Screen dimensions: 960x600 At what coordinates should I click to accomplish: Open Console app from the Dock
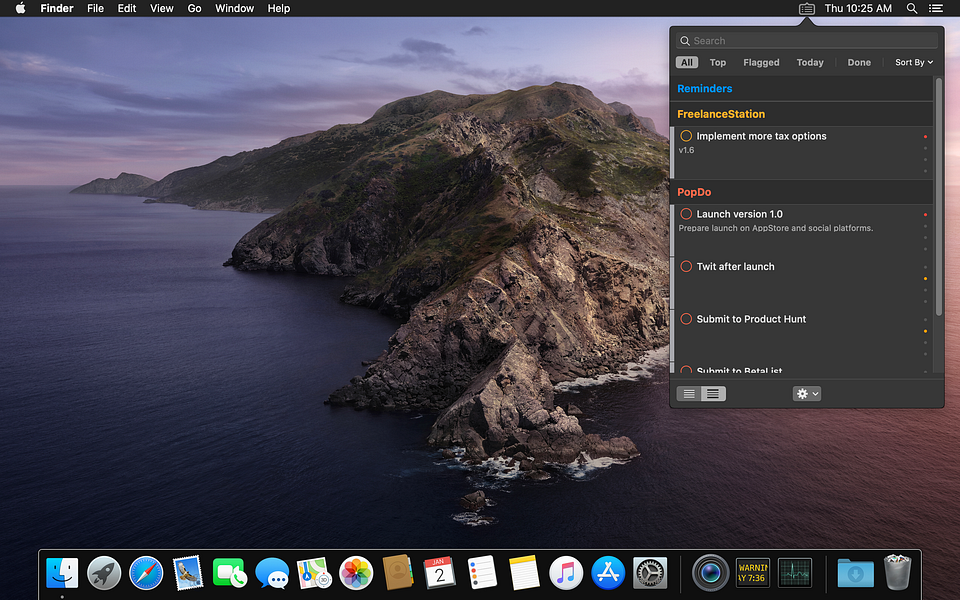click(753, 573)
